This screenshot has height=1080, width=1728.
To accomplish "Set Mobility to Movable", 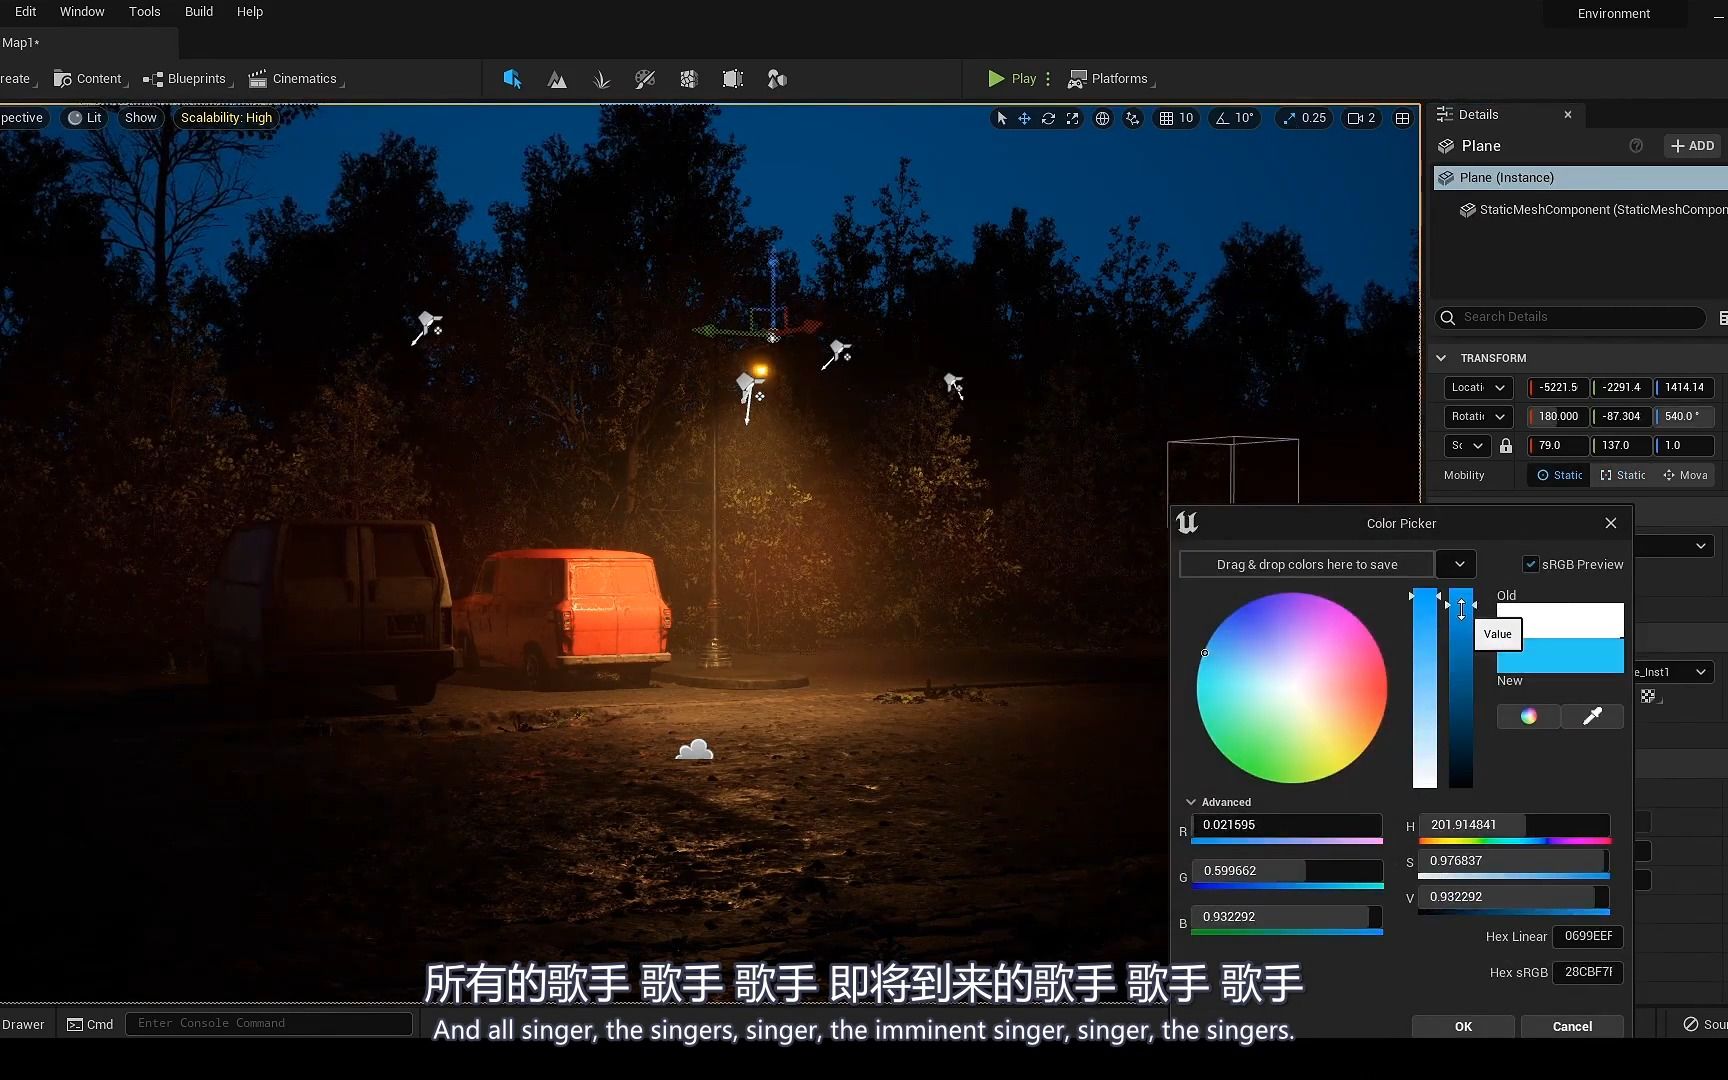I will [x=1685, y=476].
